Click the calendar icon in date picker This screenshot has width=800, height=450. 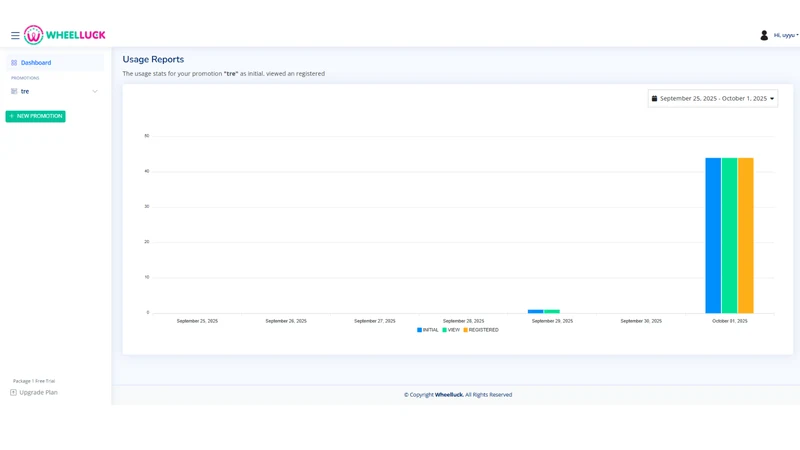click(x=654, y=98)
